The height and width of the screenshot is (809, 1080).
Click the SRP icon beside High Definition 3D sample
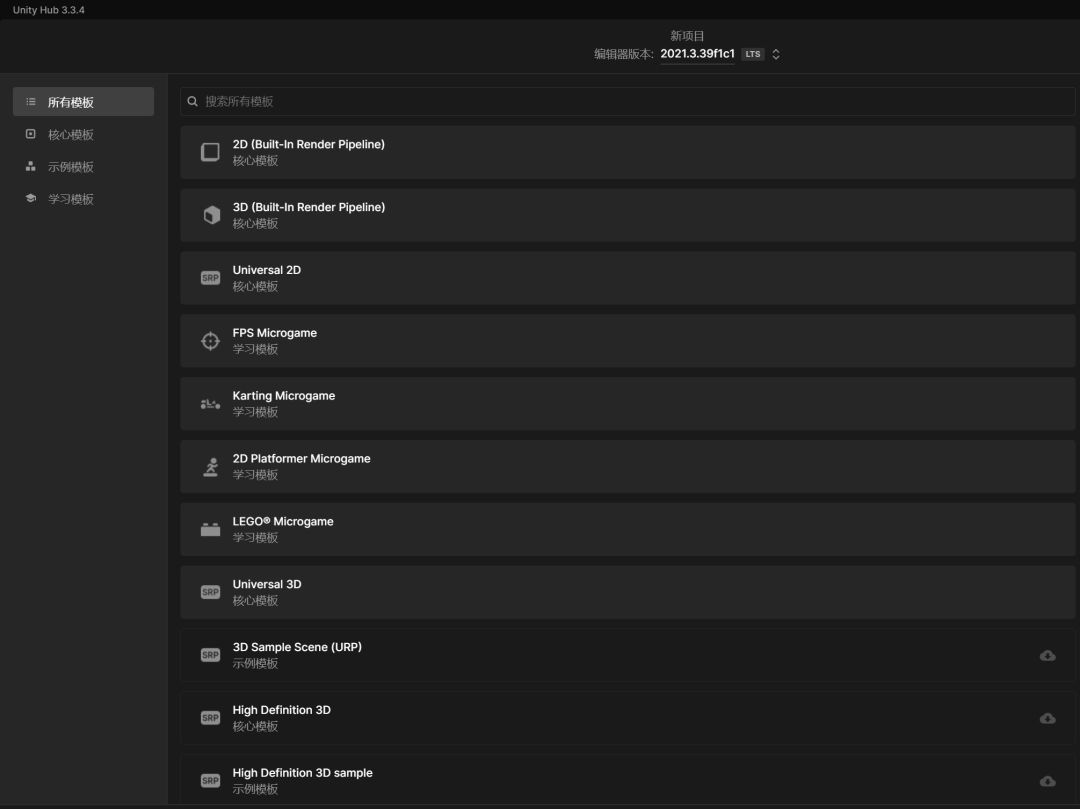[210, 781]
